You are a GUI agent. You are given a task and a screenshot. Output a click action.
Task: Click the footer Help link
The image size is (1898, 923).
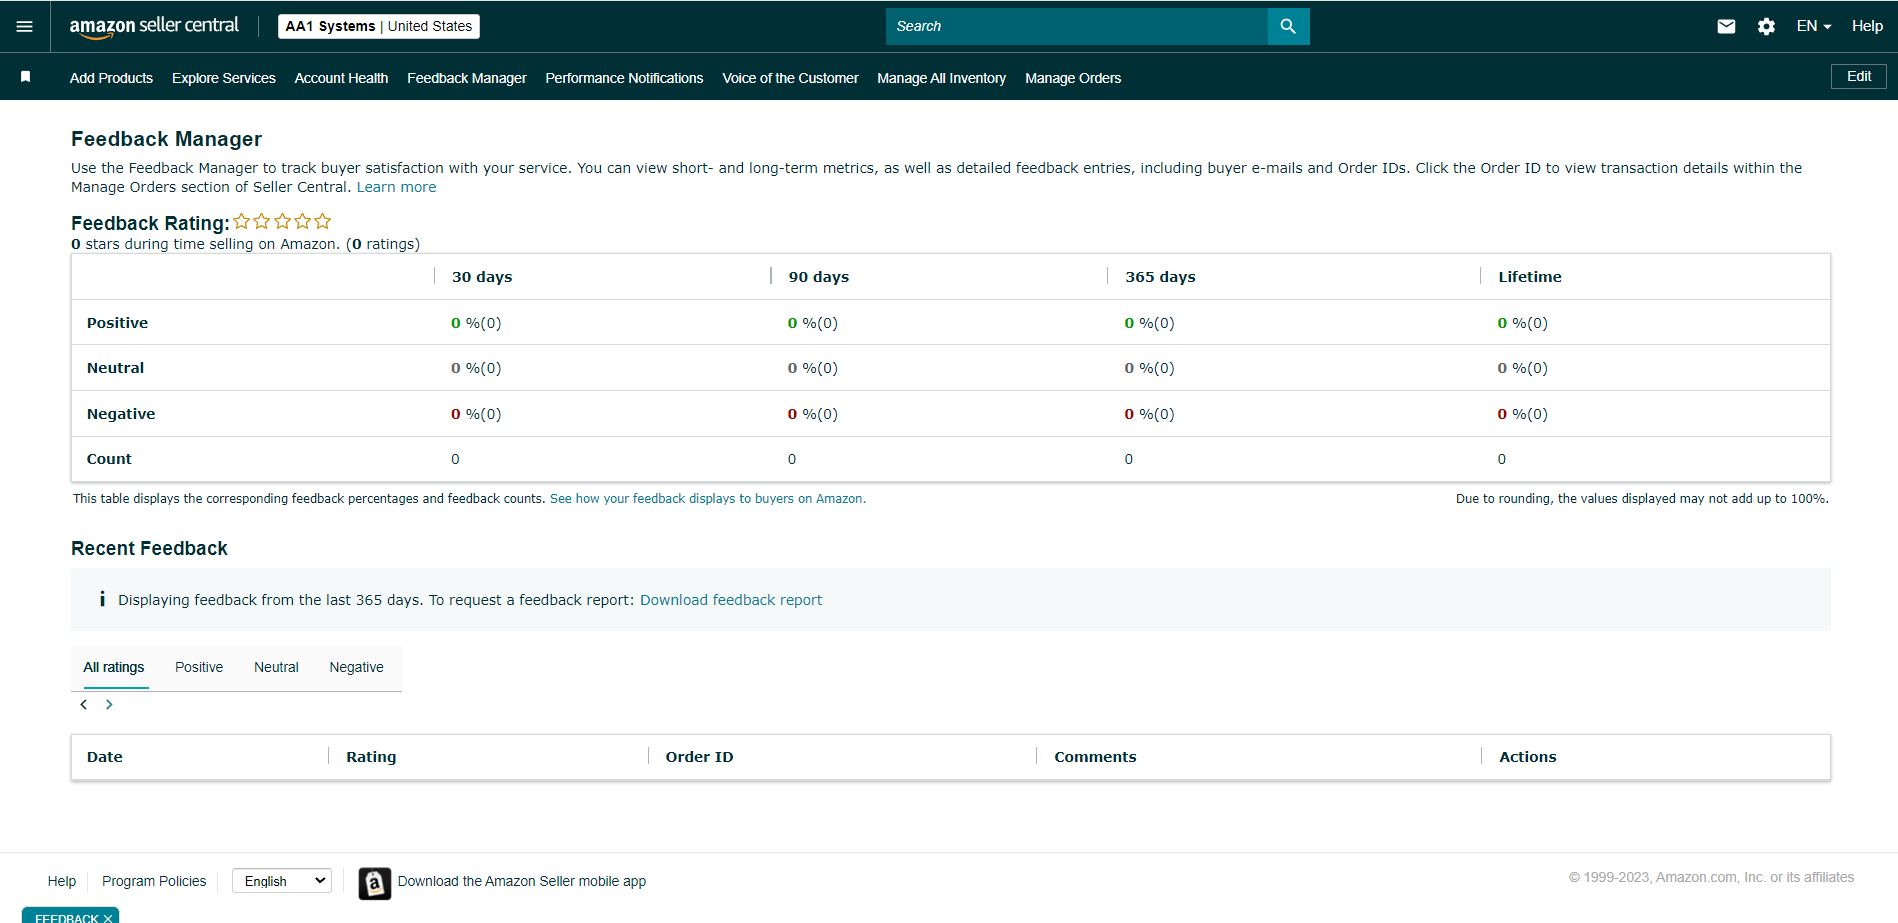[x=62, y=881]
